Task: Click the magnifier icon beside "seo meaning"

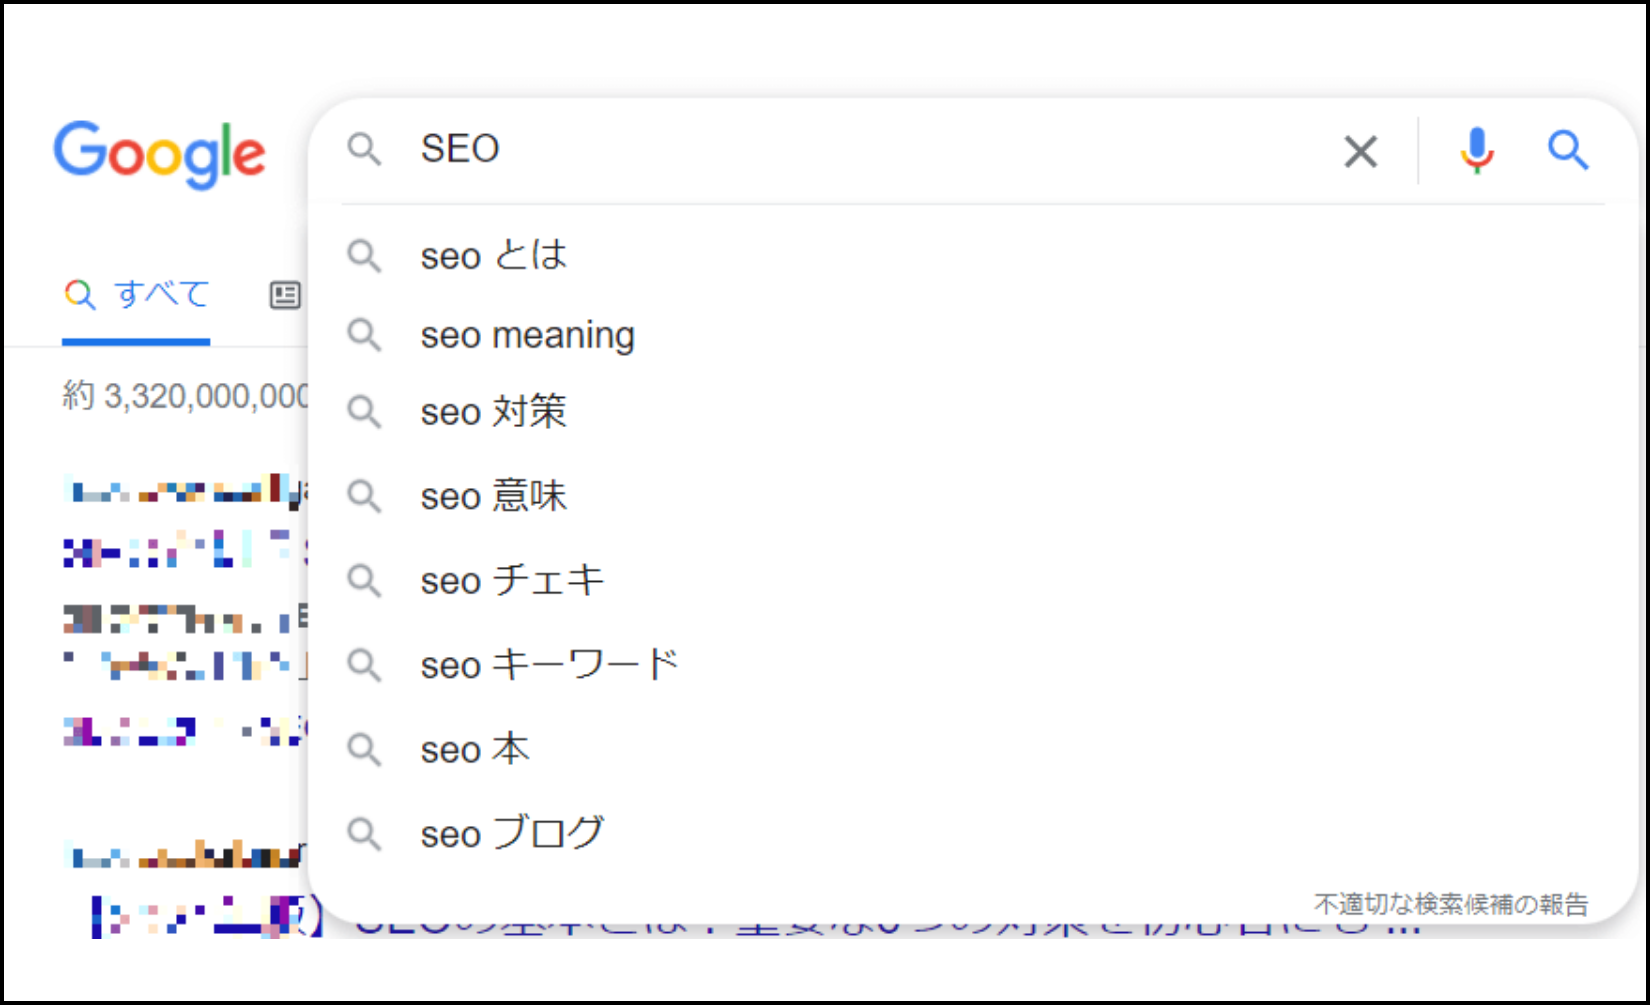Action: (364, 335)
